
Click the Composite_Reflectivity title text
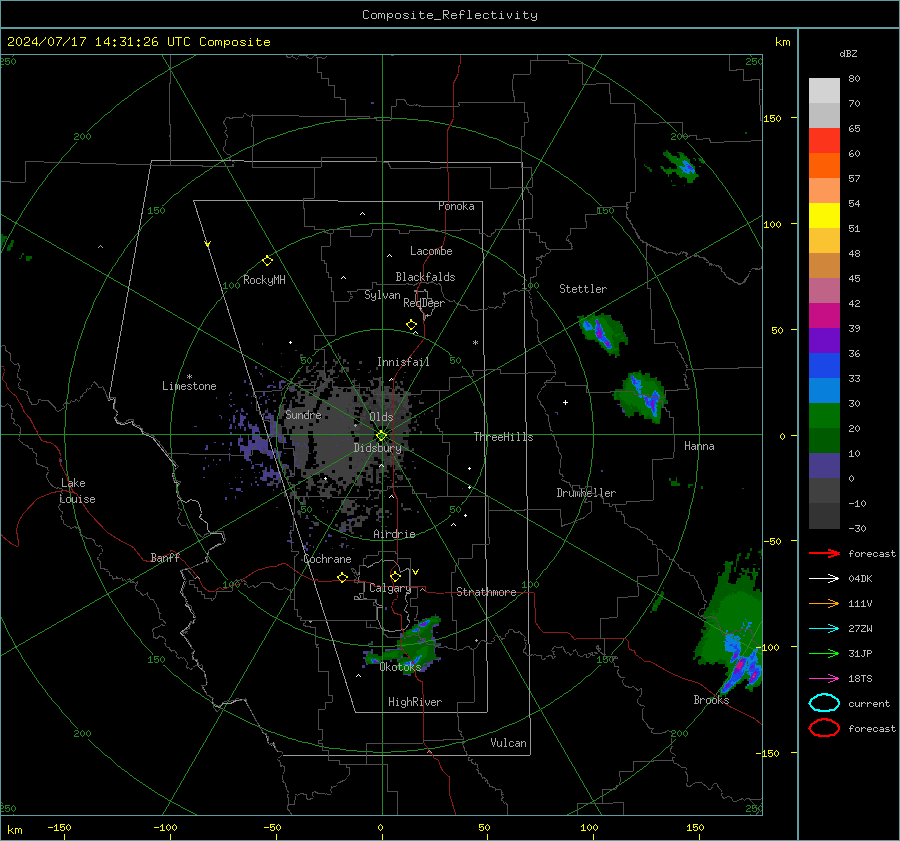pyautogui.click(x=449, y=15)
